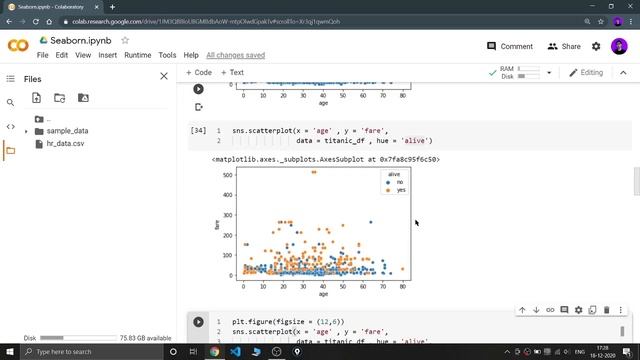
Task: Click the Disk storage usage bar
Action: tap(78, 338)
